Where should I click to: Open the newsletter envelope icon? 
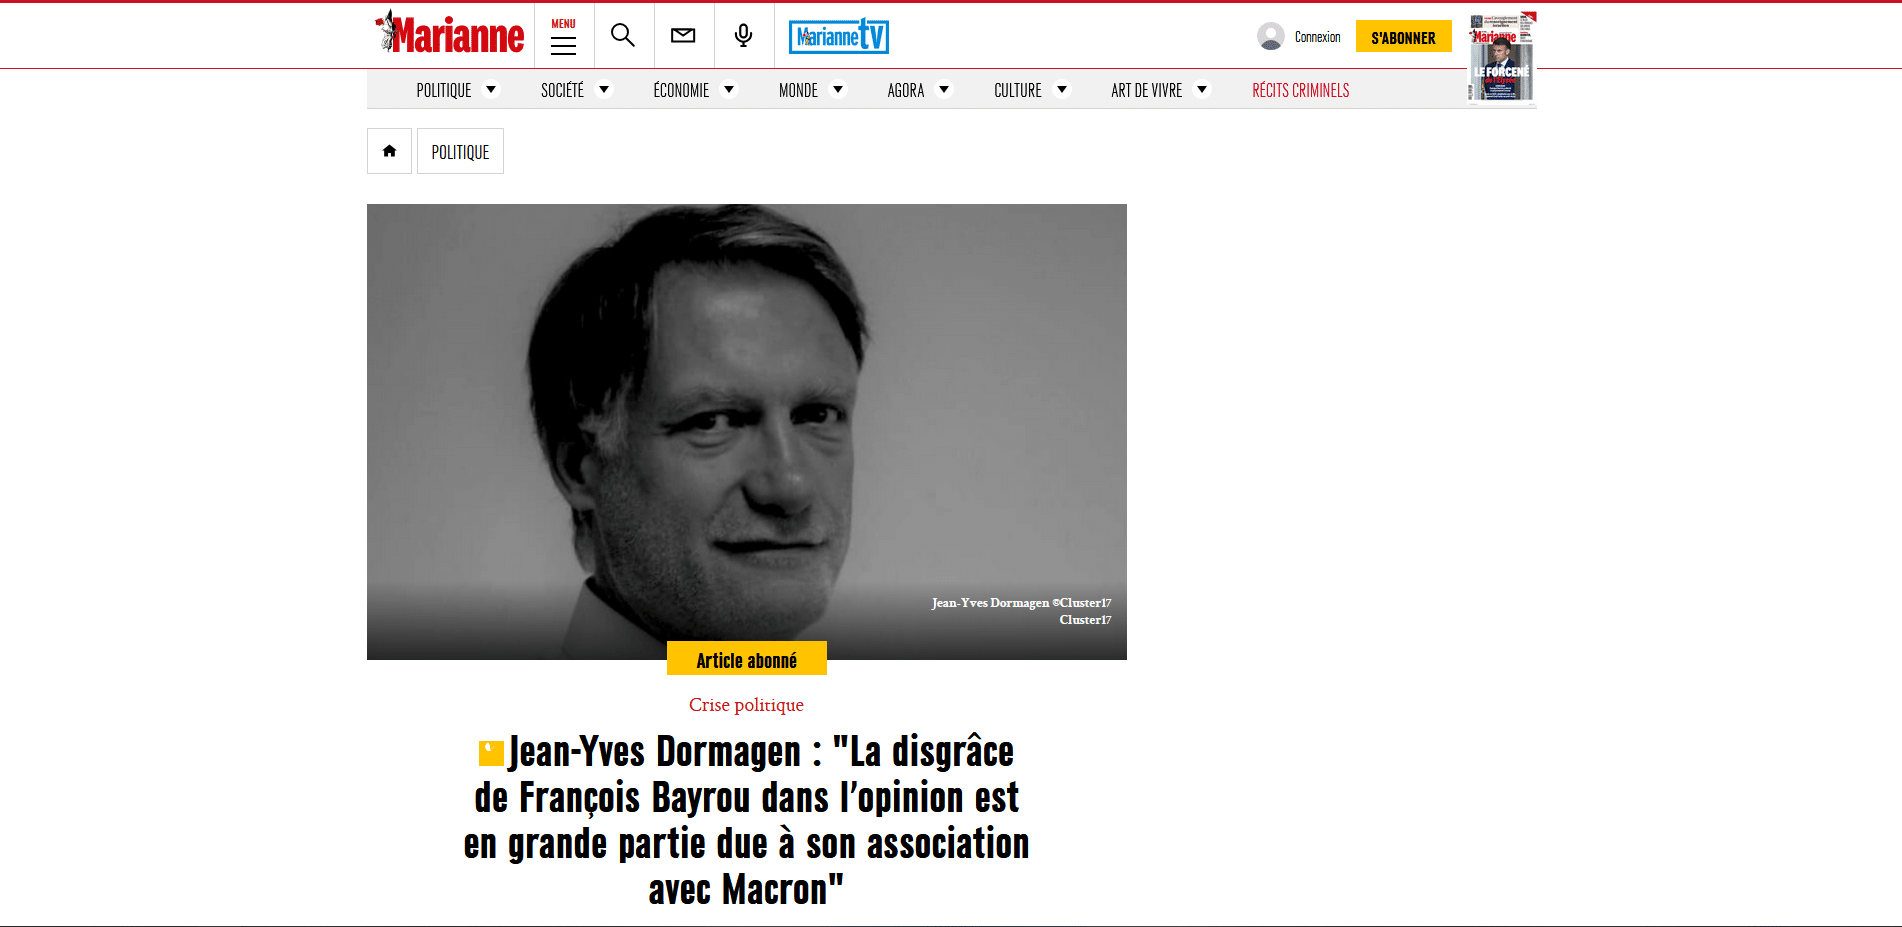[x=683, y=36]
